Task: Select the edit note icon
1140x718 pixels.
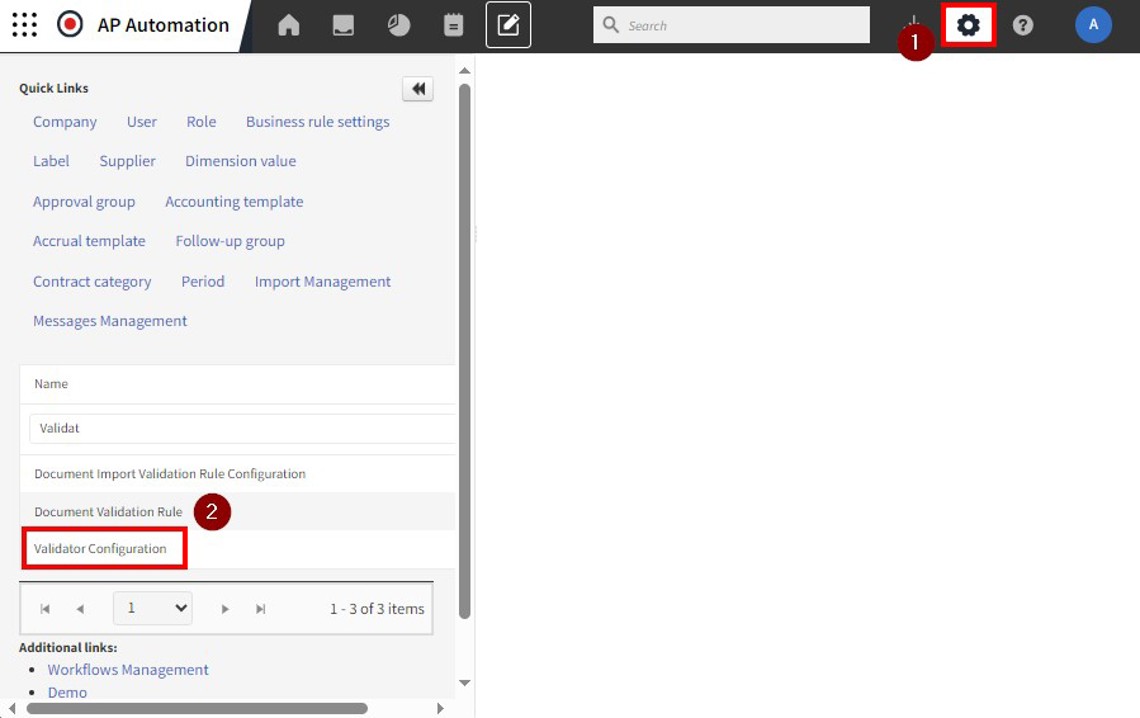Action: [508, 26]
